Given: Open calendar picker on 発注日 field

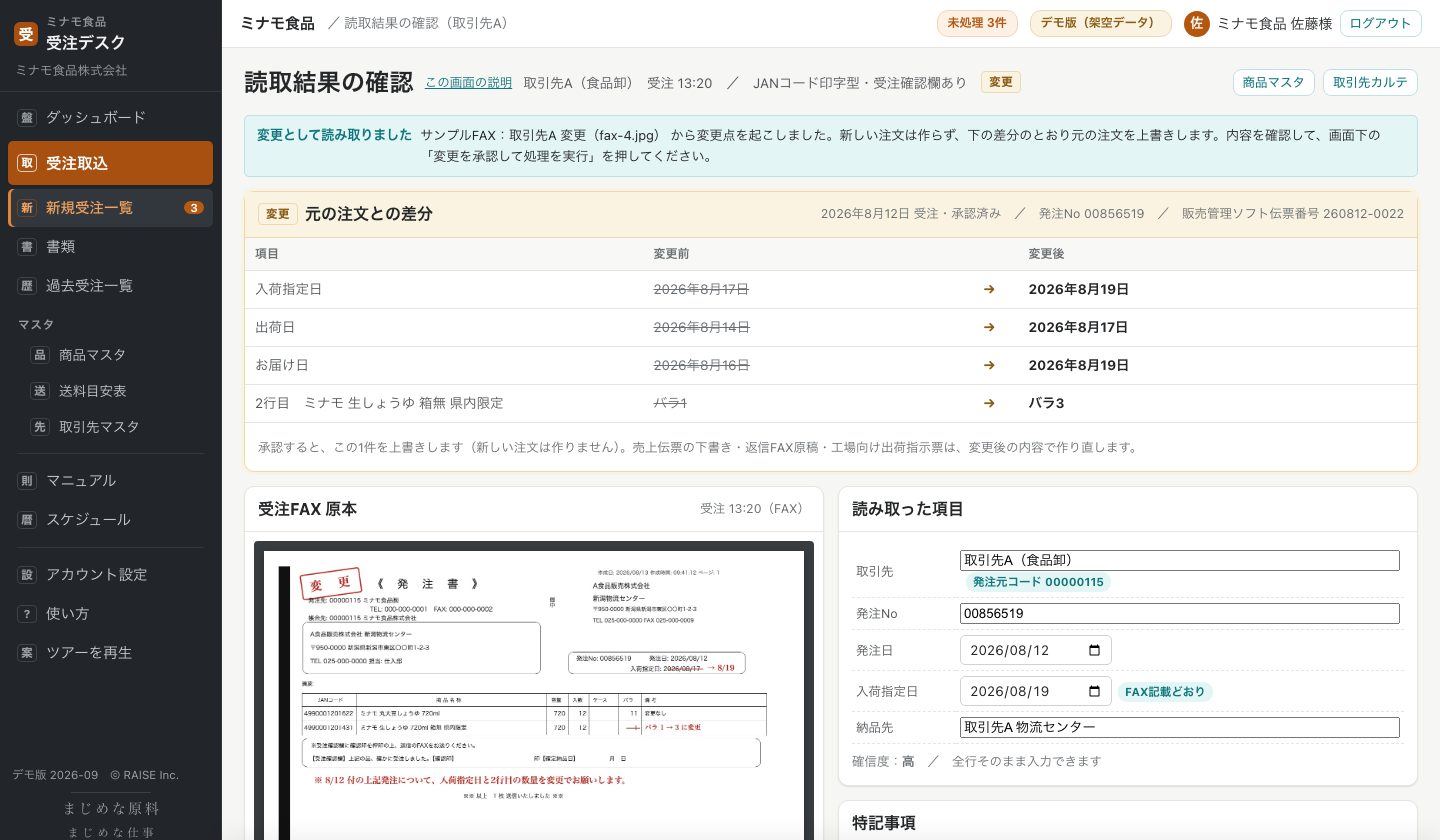Looking at the screenshot, I should pyautogui.click(x=1094, y=650).
